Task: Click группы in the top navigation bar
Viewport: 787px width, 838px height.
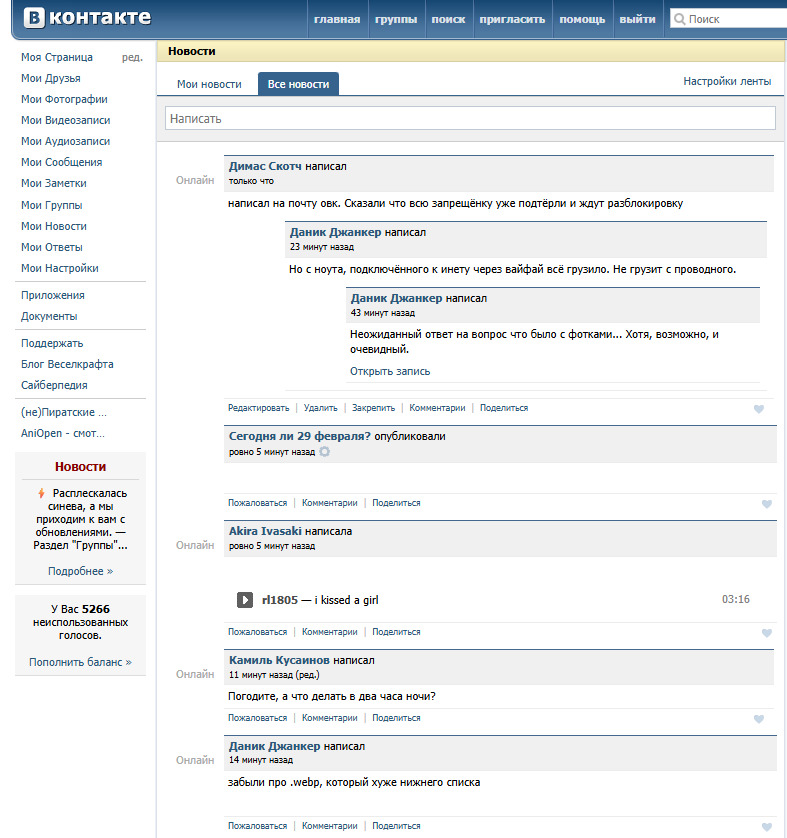Action: (397, 19)
